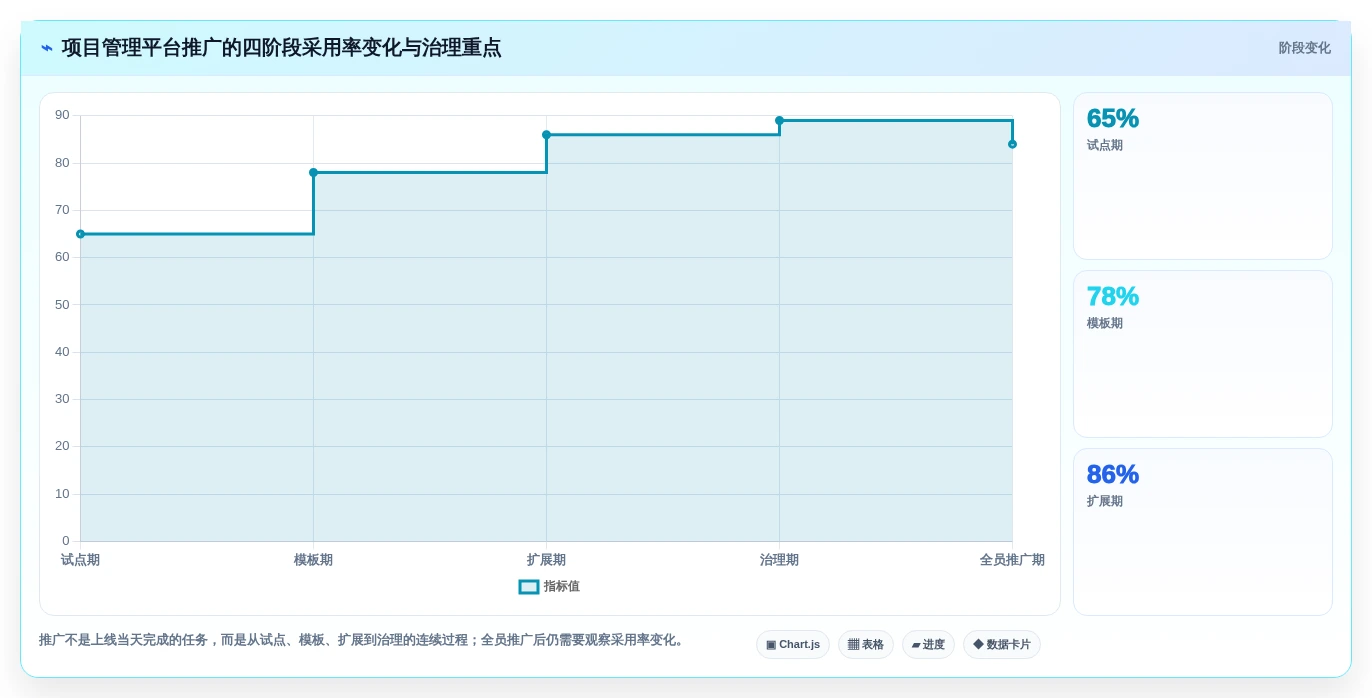Viewport: 1372px width, 698px height.
Task: Select the Chart.js chip
Action: tap(793, 645)
